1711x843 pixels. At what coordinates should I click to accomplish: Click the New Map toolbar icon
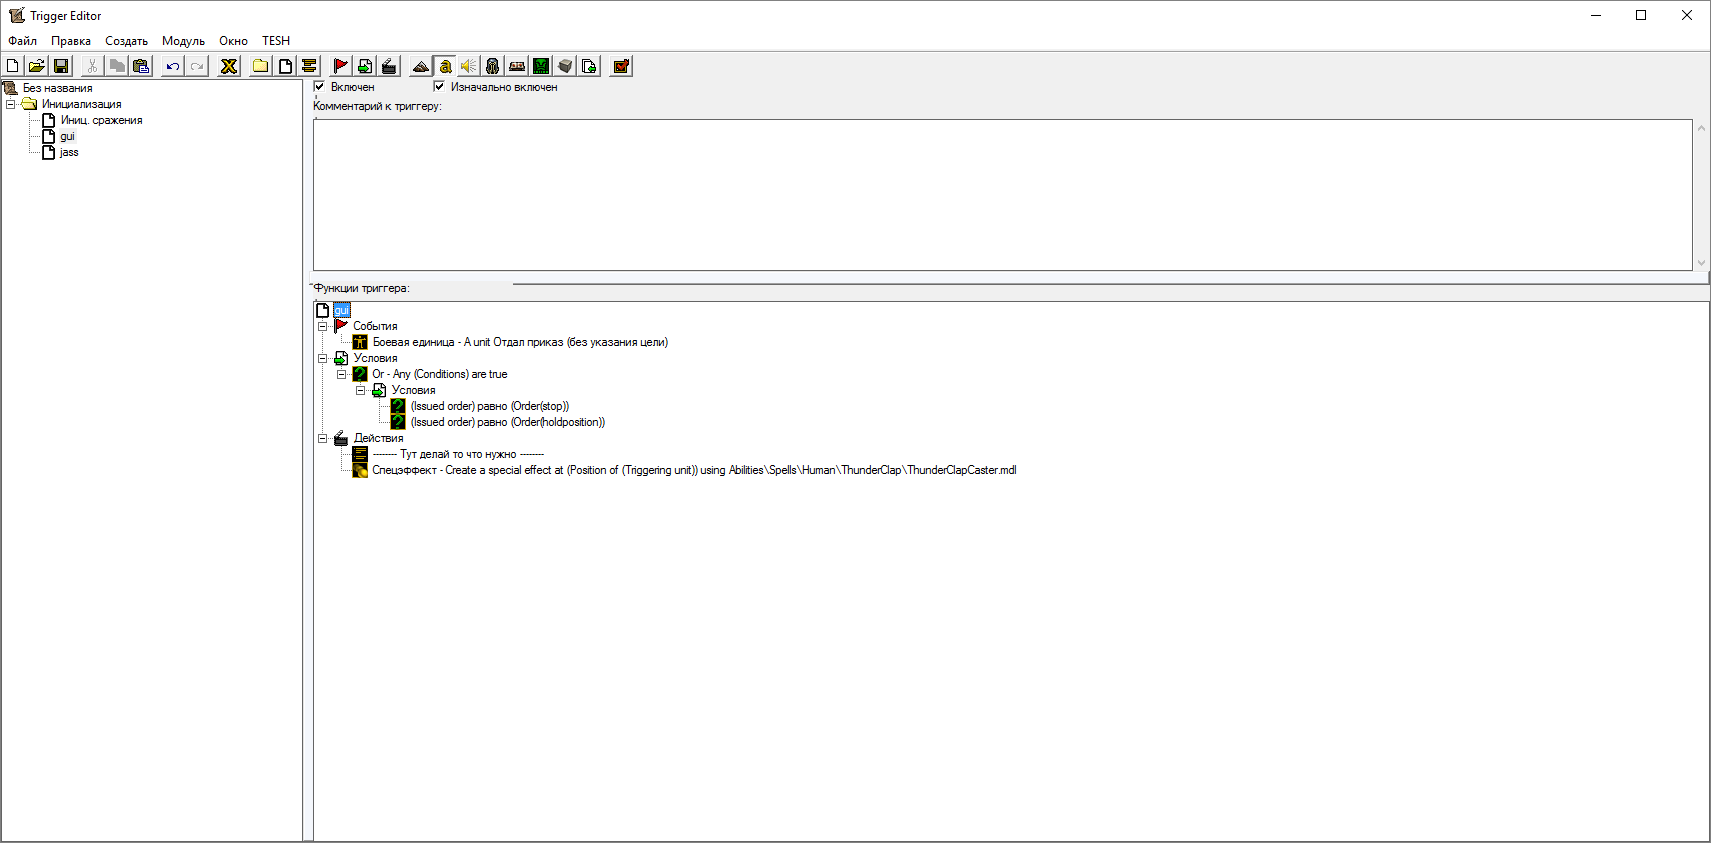pyautogui.click(x=13, y=66)
